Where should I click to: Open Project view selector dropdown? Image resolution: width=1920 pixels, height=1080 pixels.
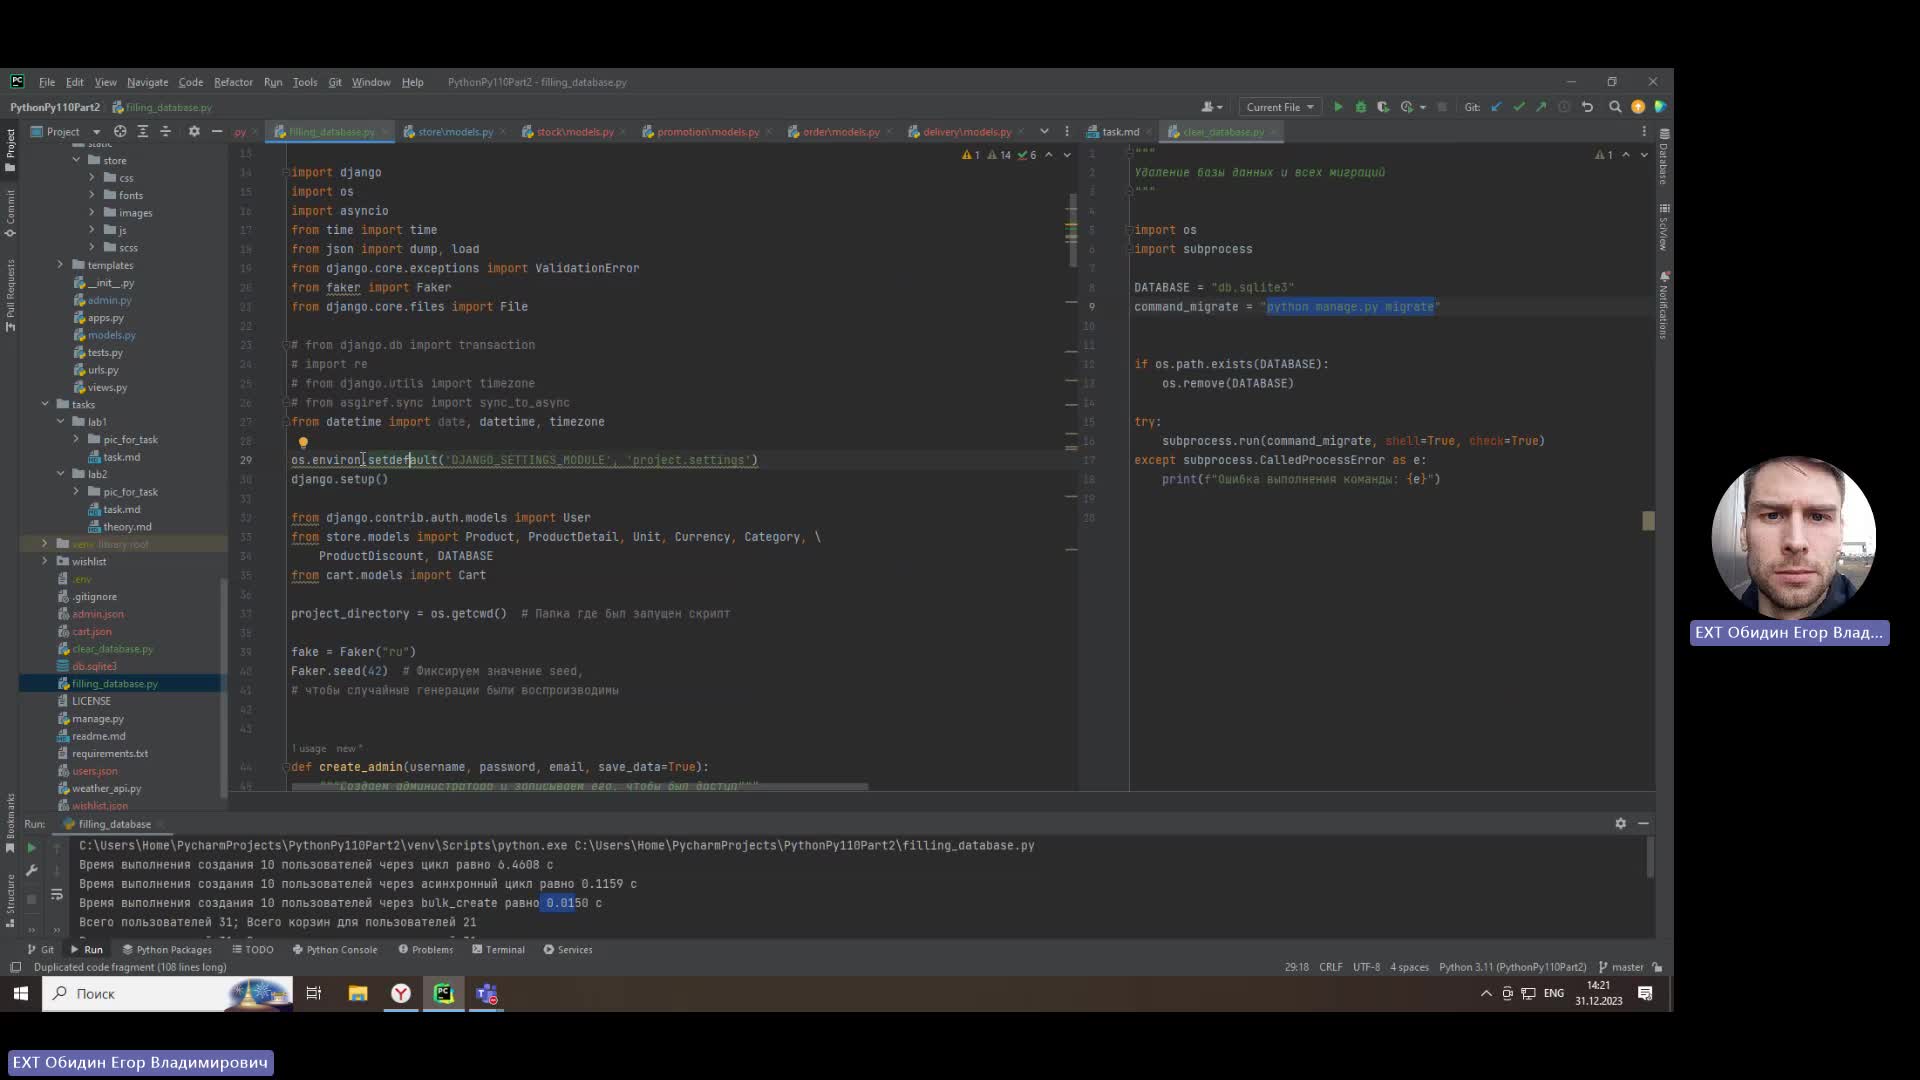pos(66,131)
